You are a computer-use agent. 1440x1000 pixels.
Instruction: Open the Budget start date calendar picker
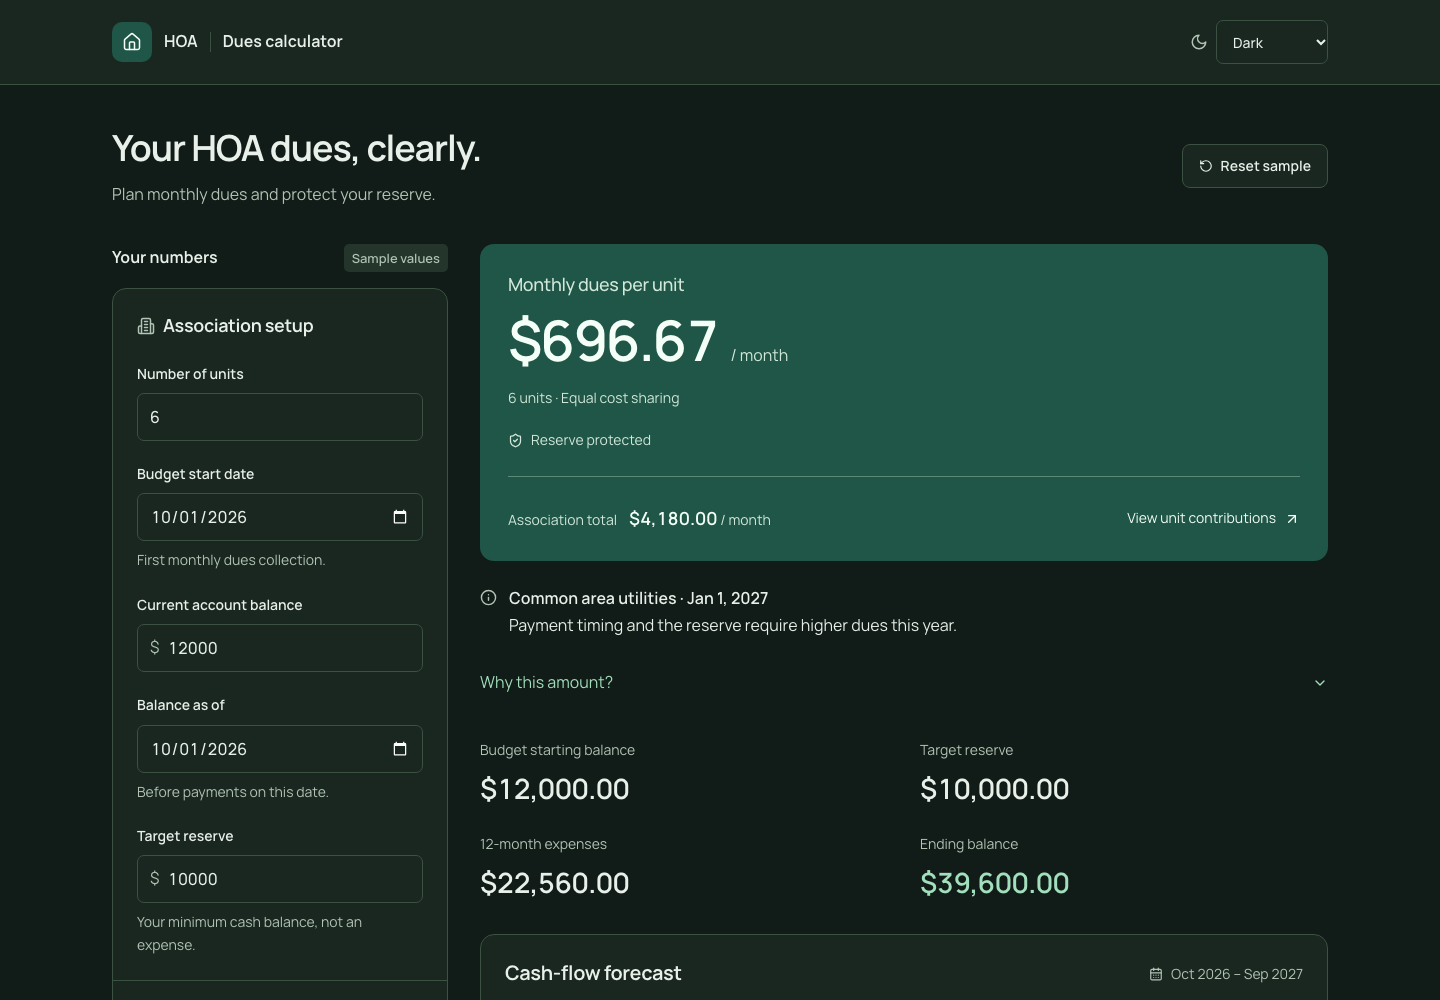[x=400, y=517]
